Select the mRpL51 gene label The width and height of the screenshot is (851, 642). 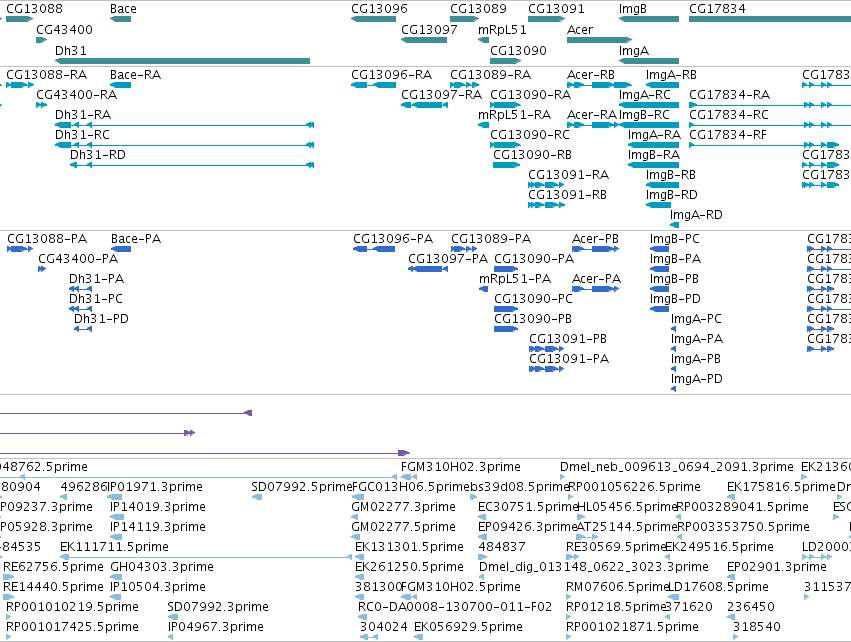(x=502, y=29)
